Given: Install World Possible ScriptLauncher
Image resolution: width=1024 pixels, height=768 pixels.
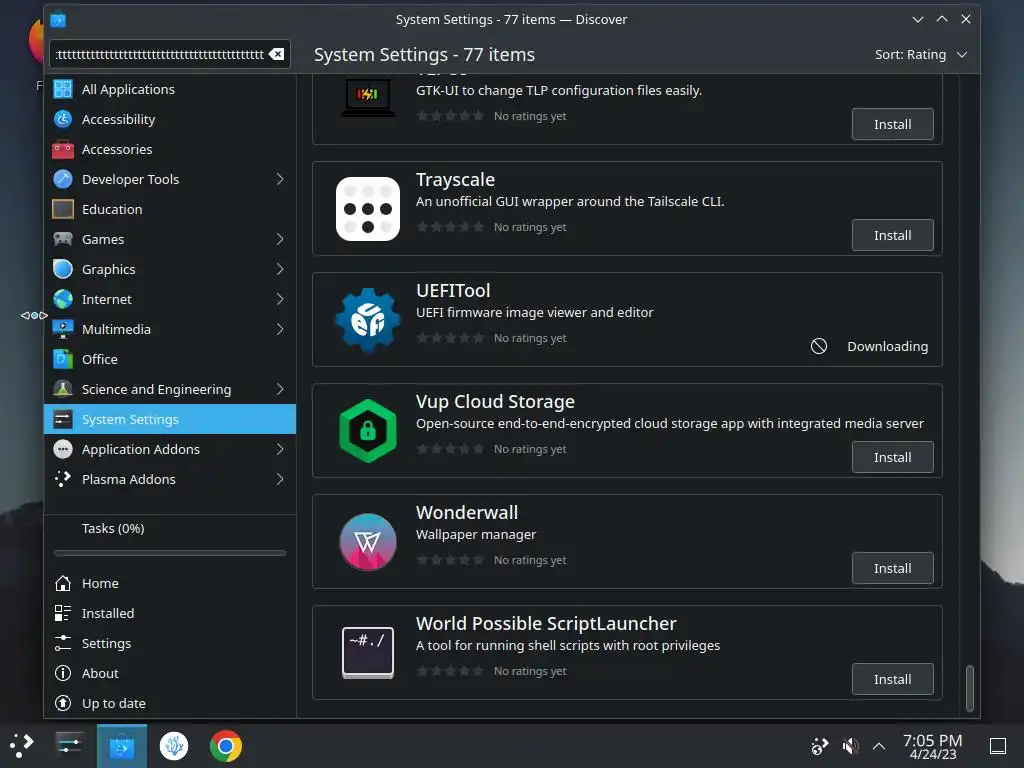Looking at the screenshot, I should pyautogui.click(x=892, y=679).
